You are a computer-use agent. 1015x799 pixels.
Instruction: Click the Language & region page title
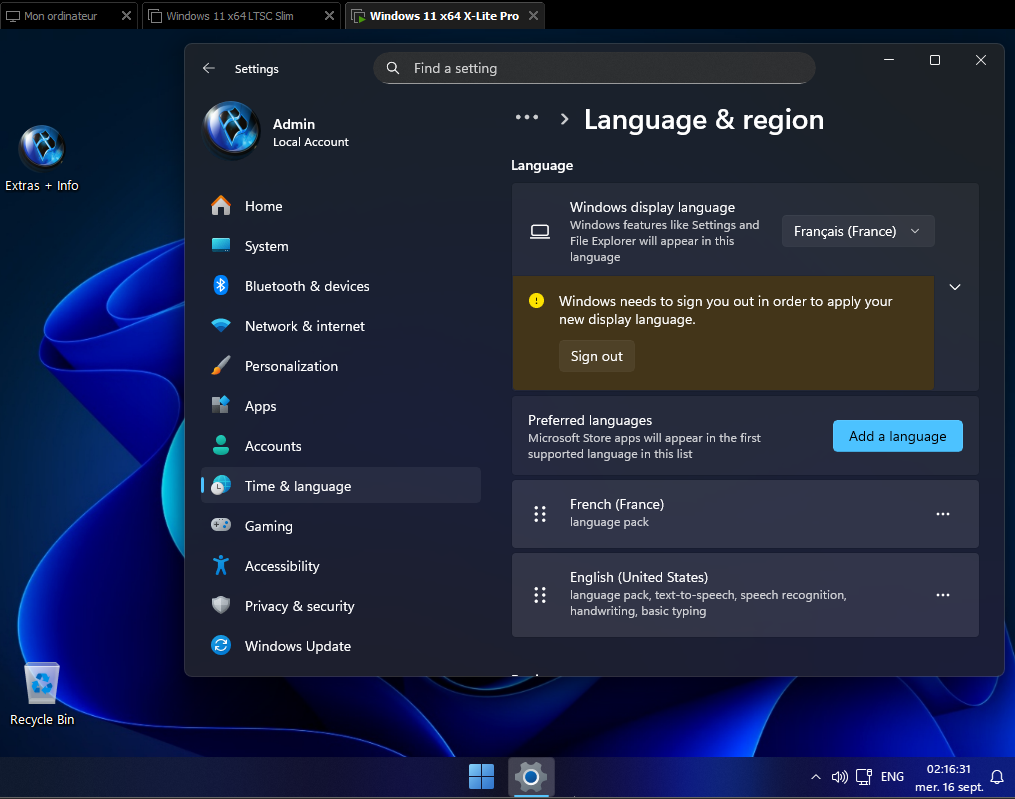point(704,120)
